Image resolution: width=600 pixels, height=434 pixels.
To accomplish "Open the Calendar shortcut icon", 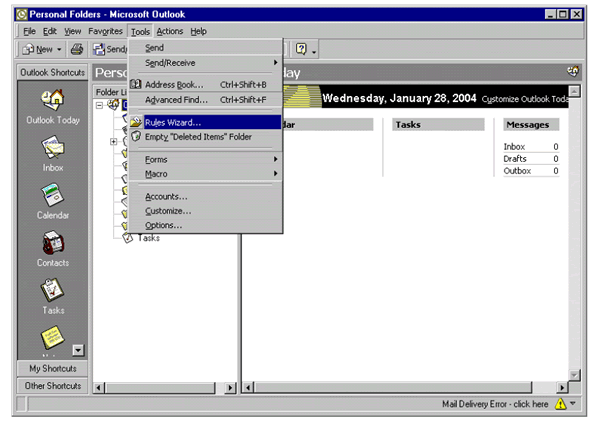I will [x=53, y=195].
